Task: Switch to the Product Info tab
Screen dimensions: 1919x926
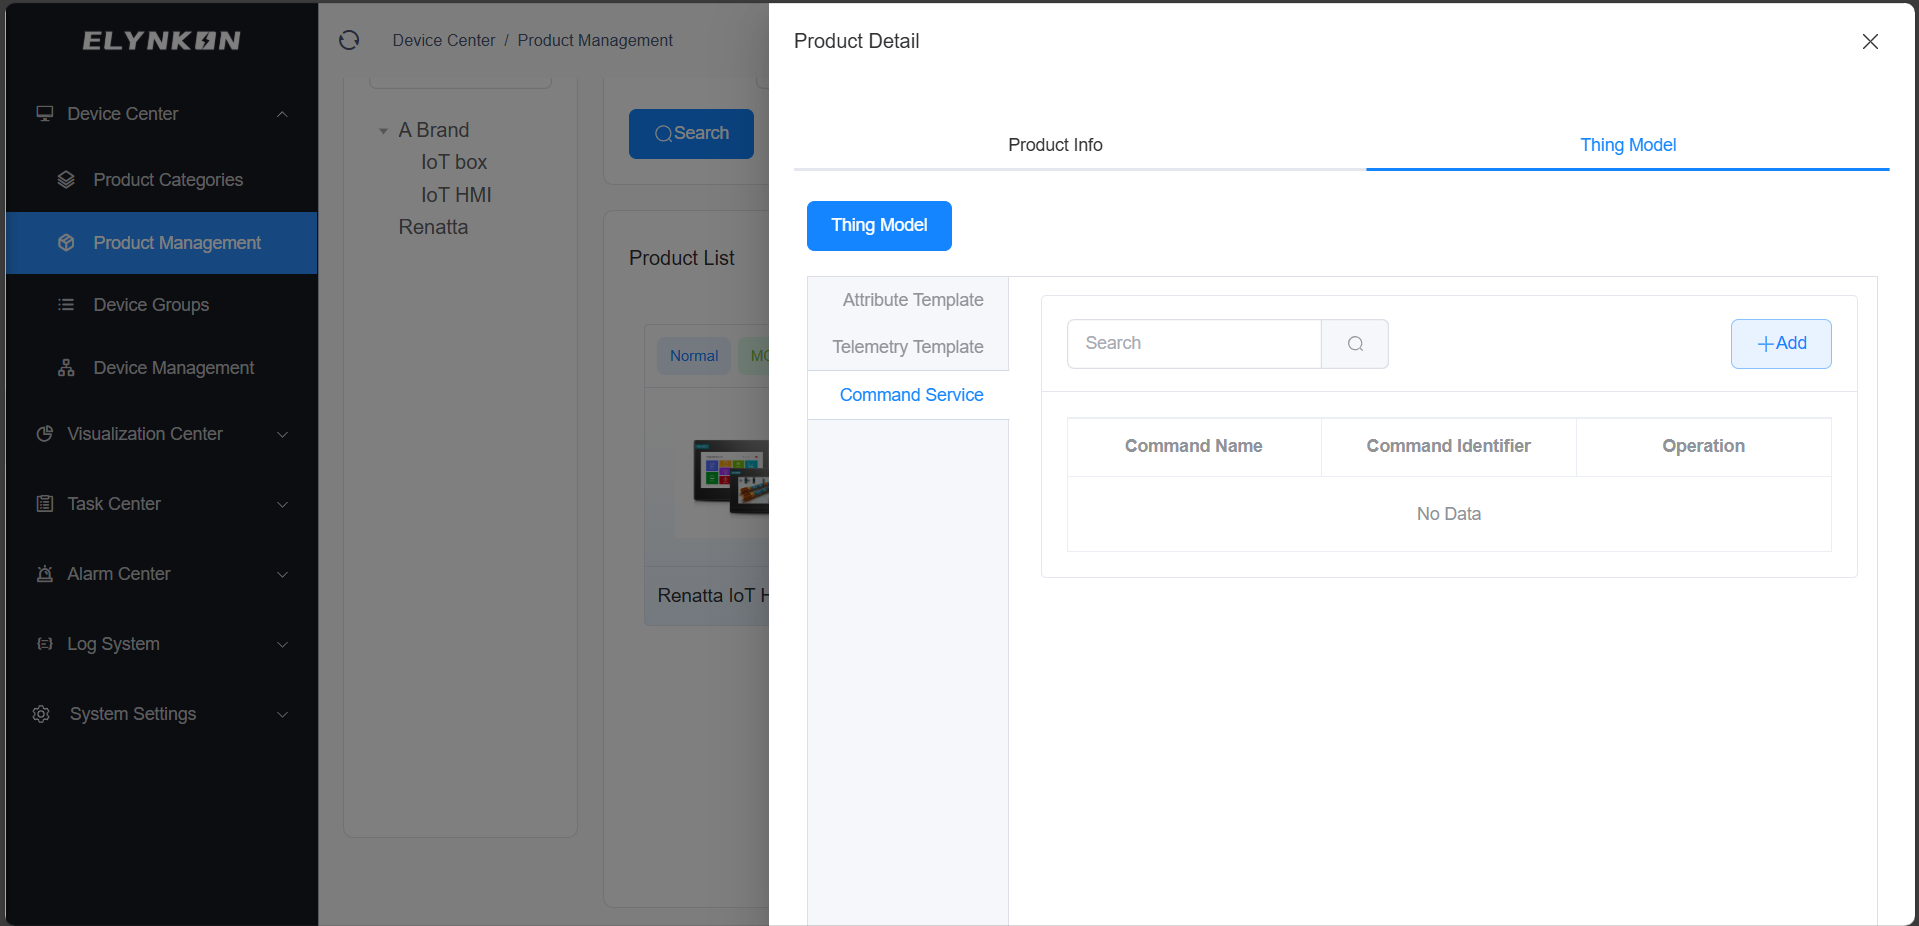Action: 1055,145
